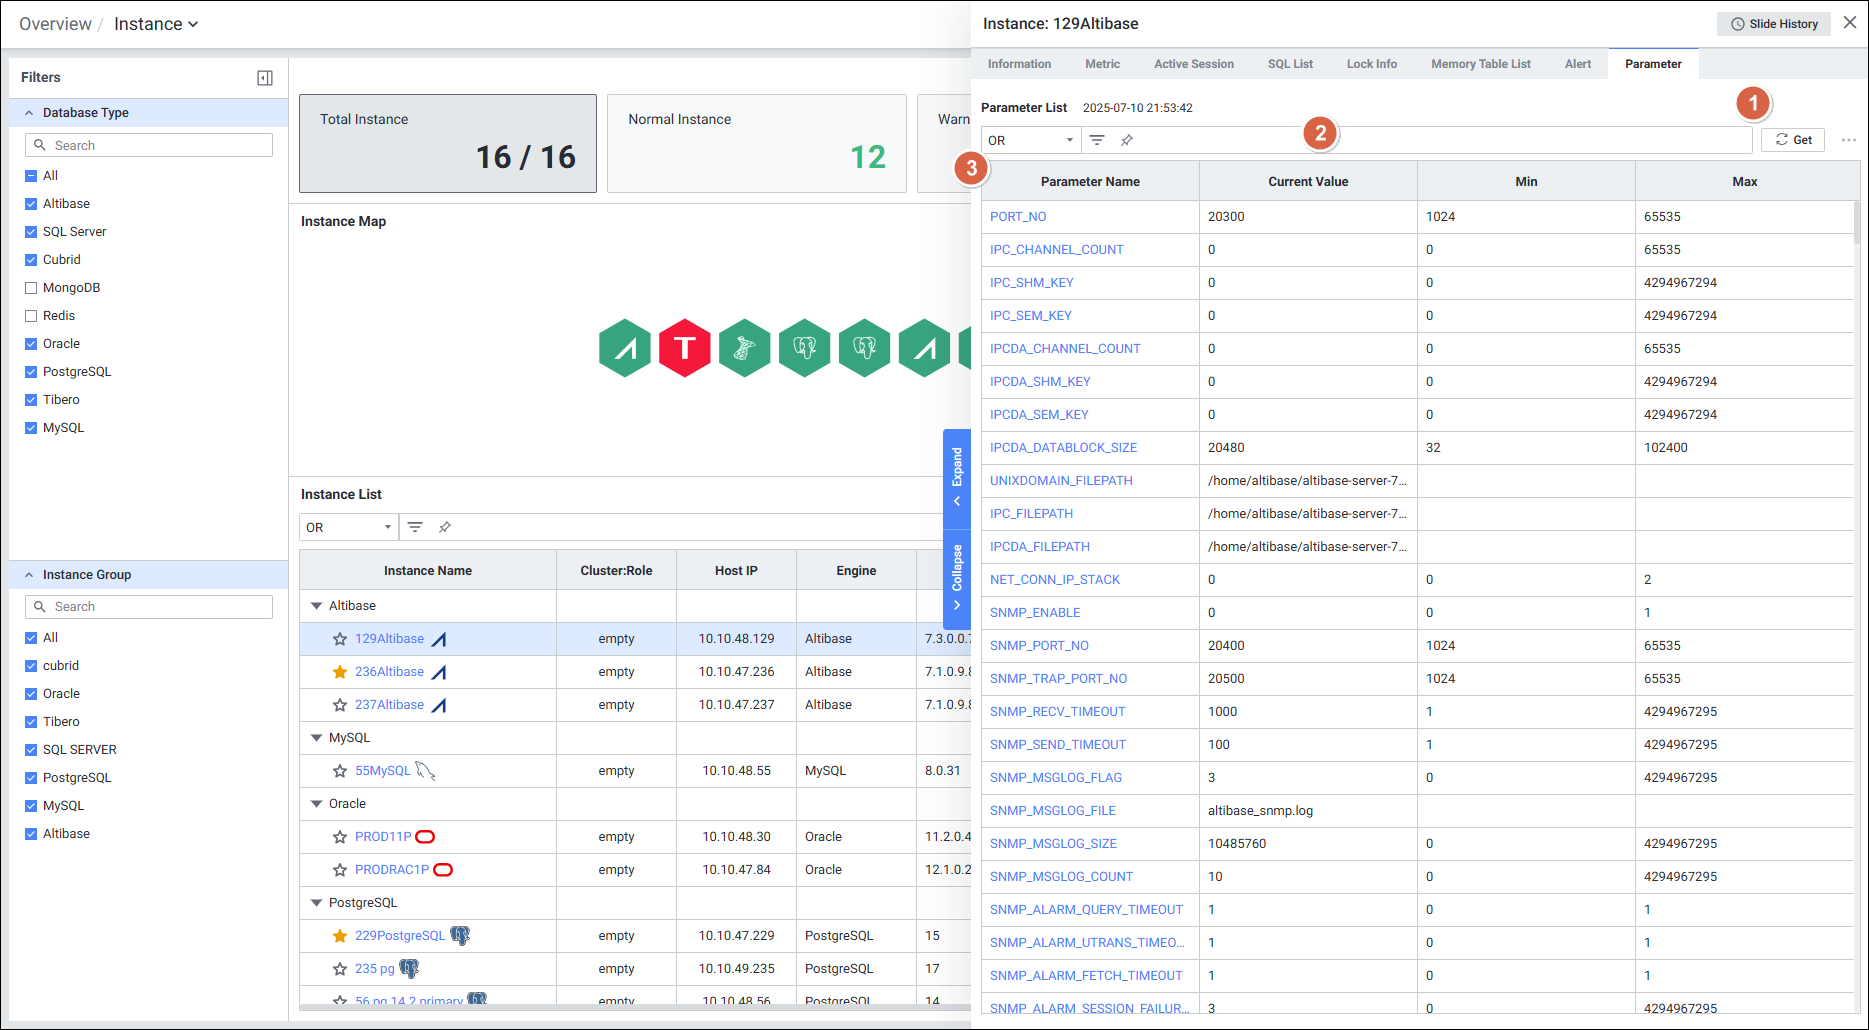Collapse the Filters sidebar panel icon
The width and height of the screenshot is (1869, 1030).
point(265,78)
